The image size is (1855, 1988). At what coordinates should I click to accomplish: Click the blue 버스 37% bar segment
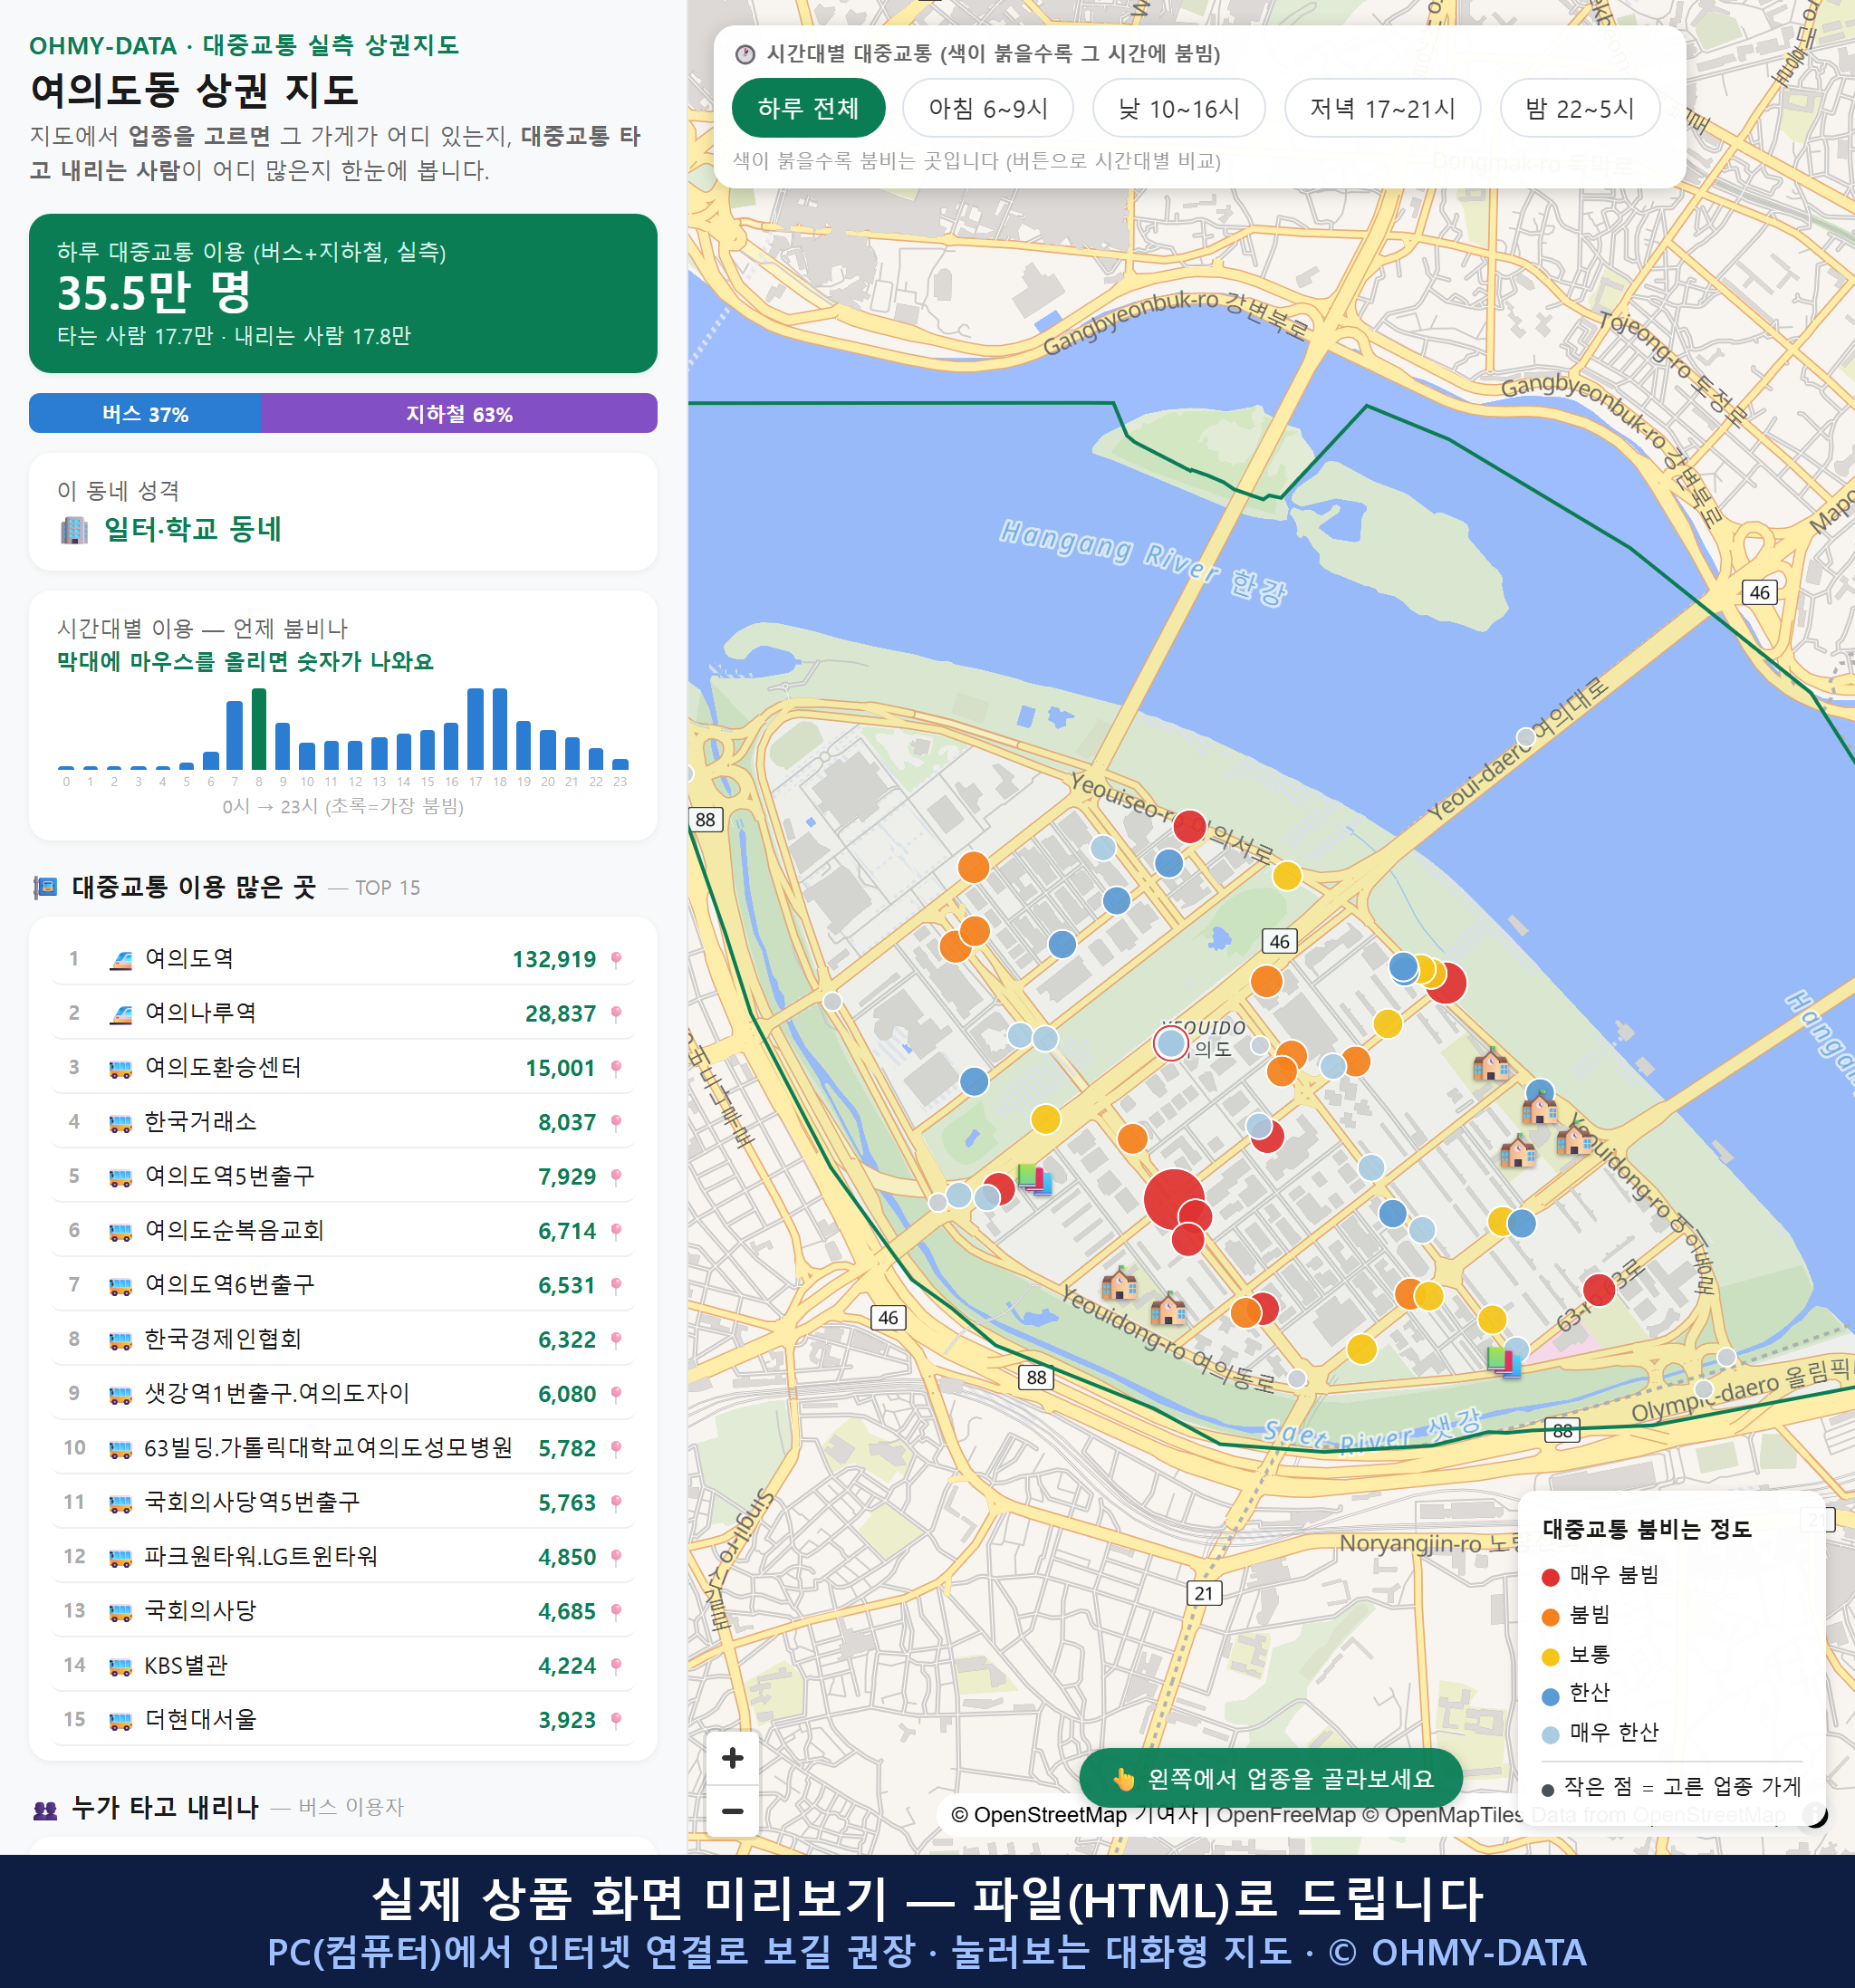(x=145, y=413)
